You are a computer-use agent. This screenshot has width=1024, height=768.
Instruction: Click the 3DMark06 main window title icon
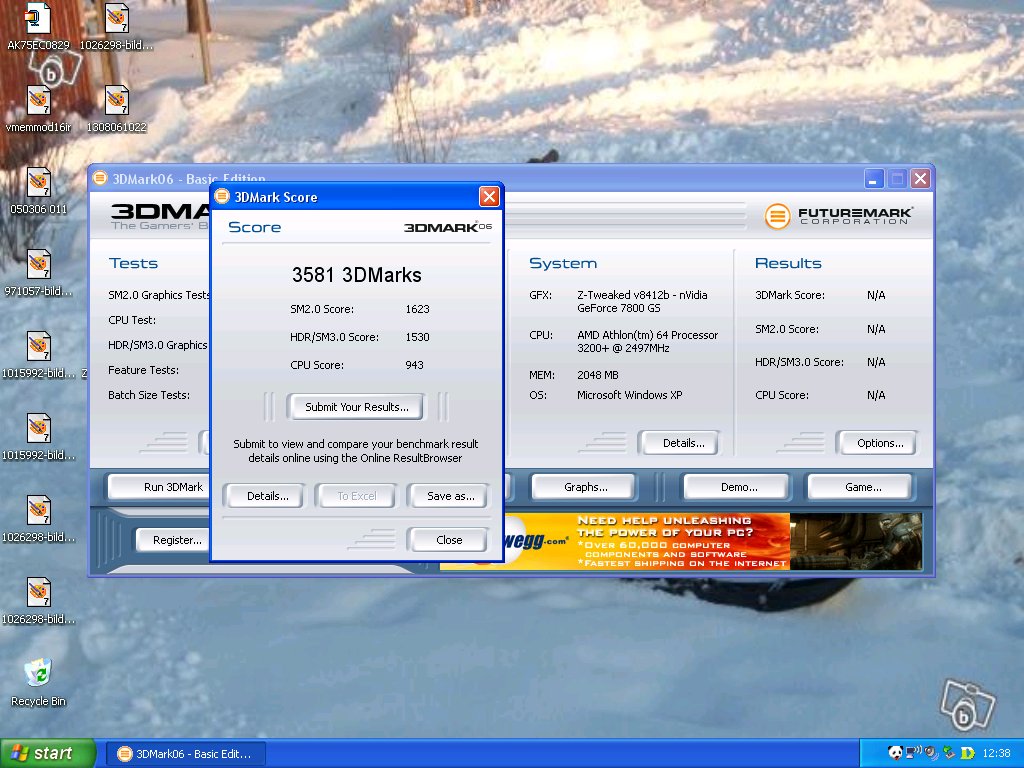[99, 178]
